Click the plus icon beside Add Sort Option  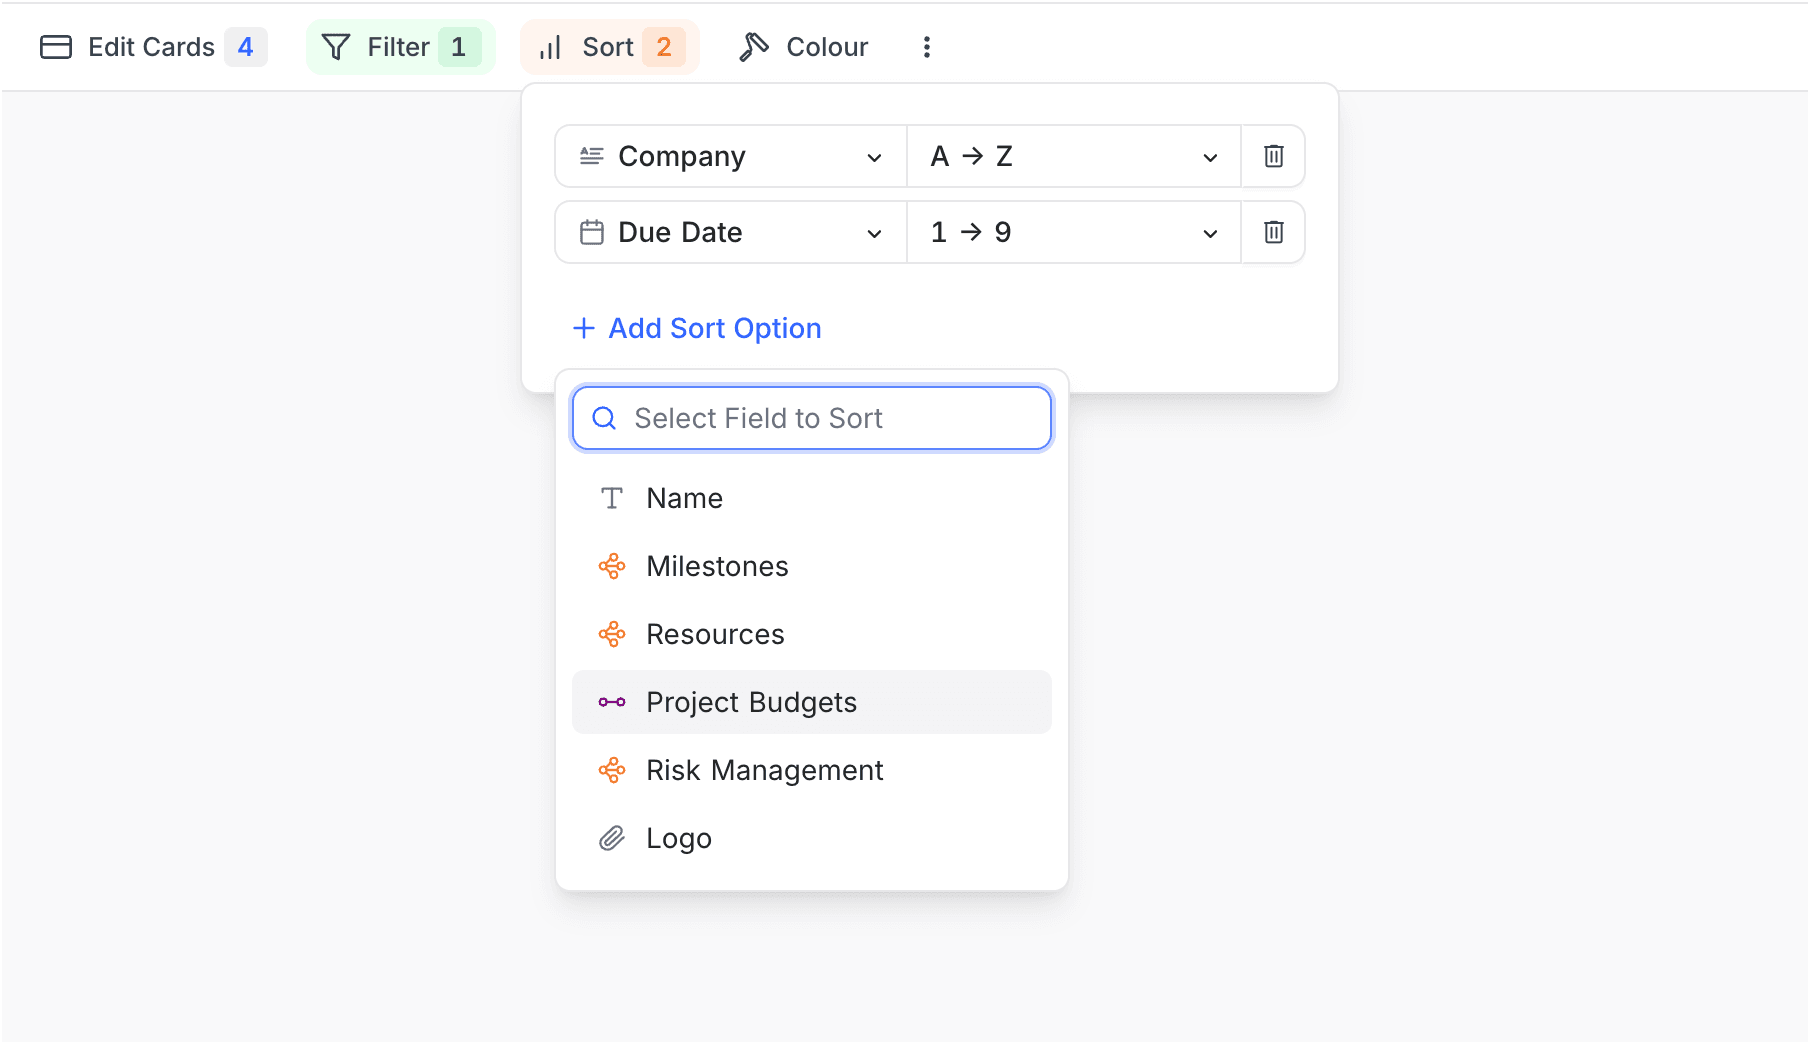click(583, 328)
